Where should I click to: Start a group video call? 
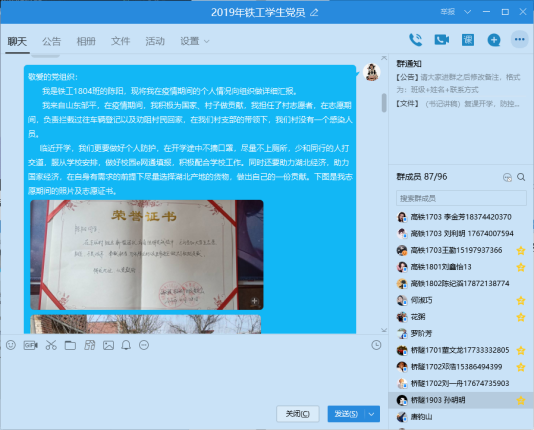click(441, 40)
